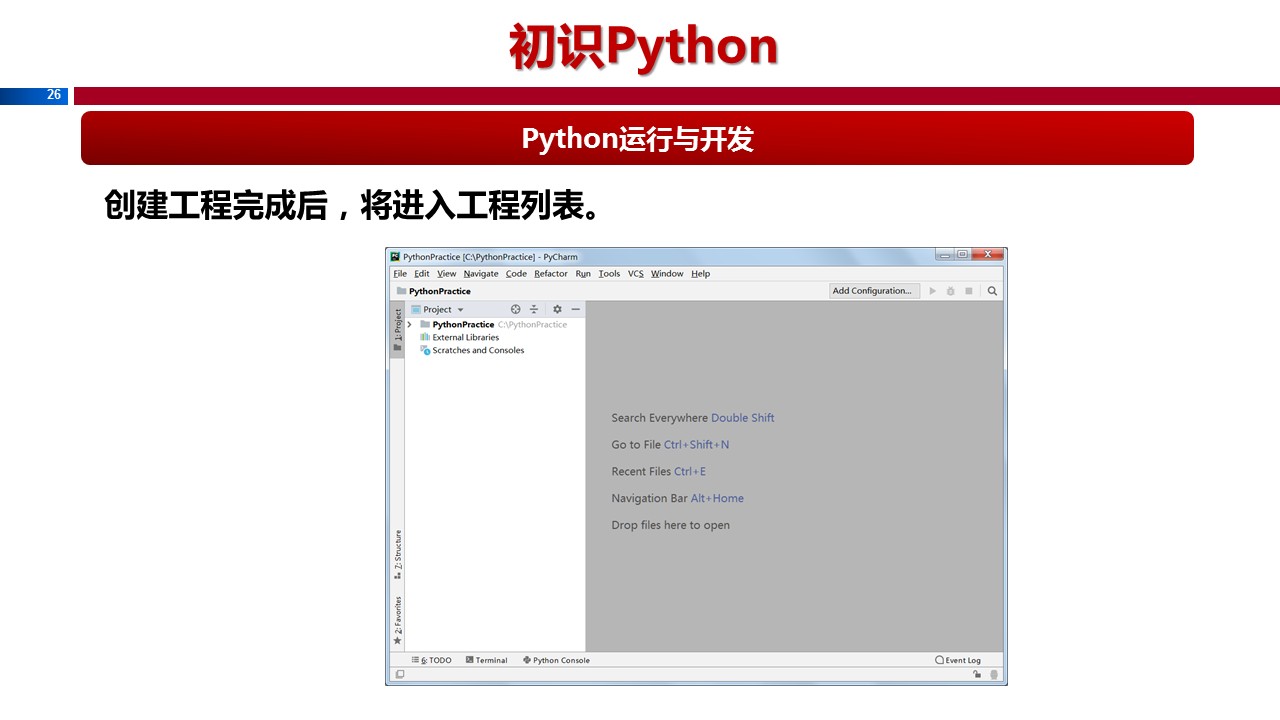The height and width of the screenshot is (720, 1280).
Task: Close the PyCharm window
Action: point(987,255)
